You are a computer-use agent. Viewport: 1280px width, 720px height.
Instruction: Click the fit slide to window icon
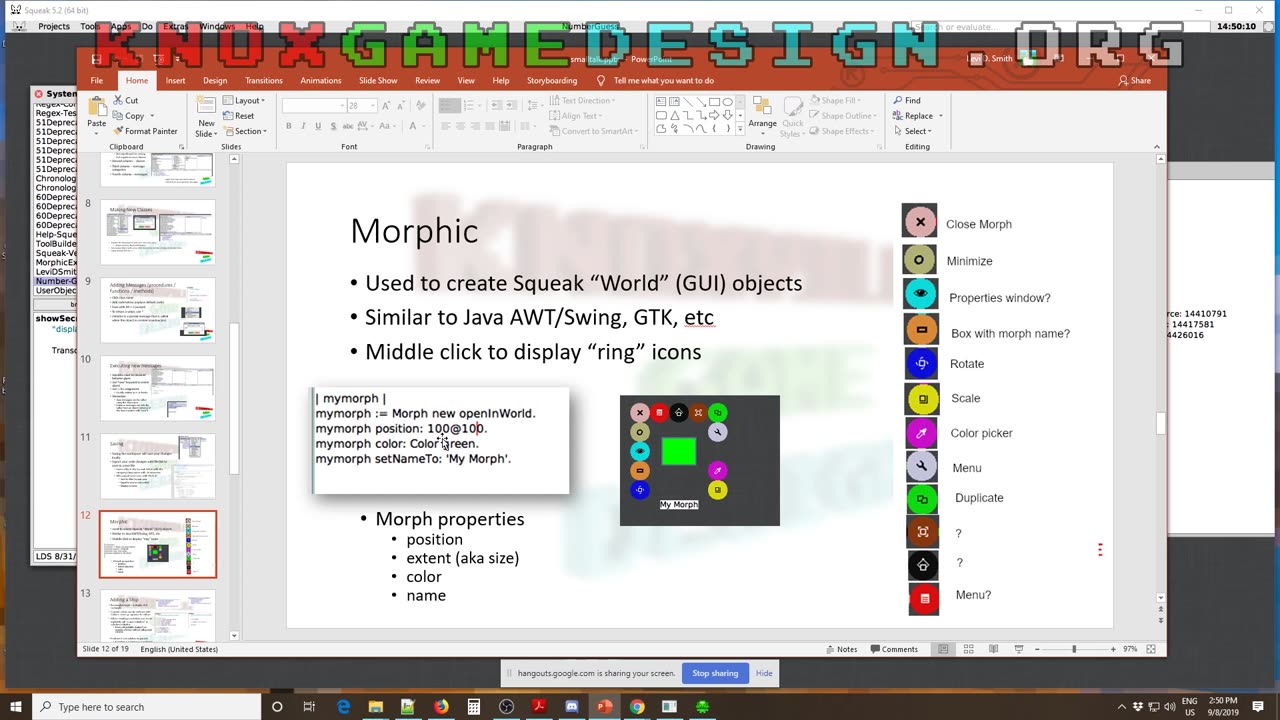(1151, 649)
